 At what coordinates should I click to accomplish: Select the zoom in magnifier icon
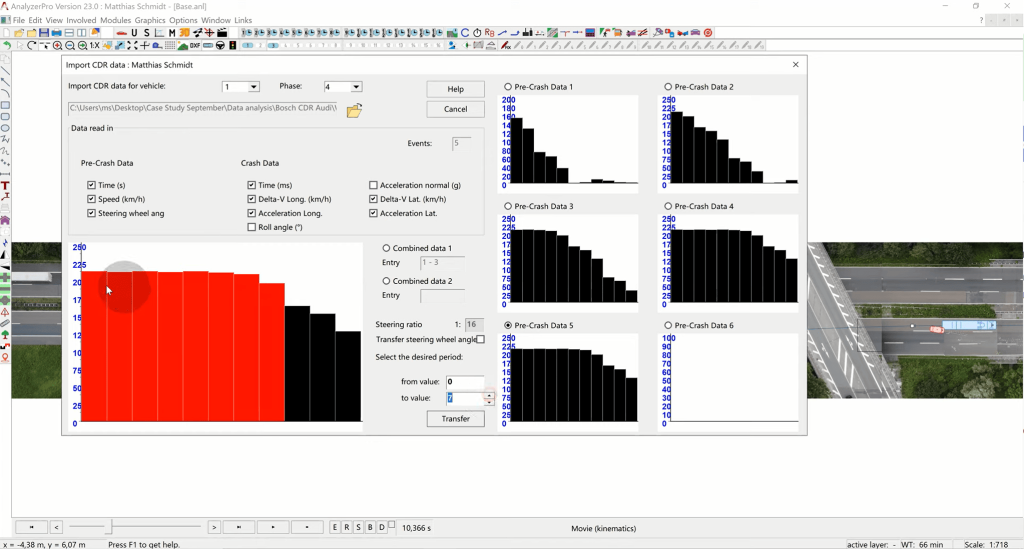click(x=58, y=46)
